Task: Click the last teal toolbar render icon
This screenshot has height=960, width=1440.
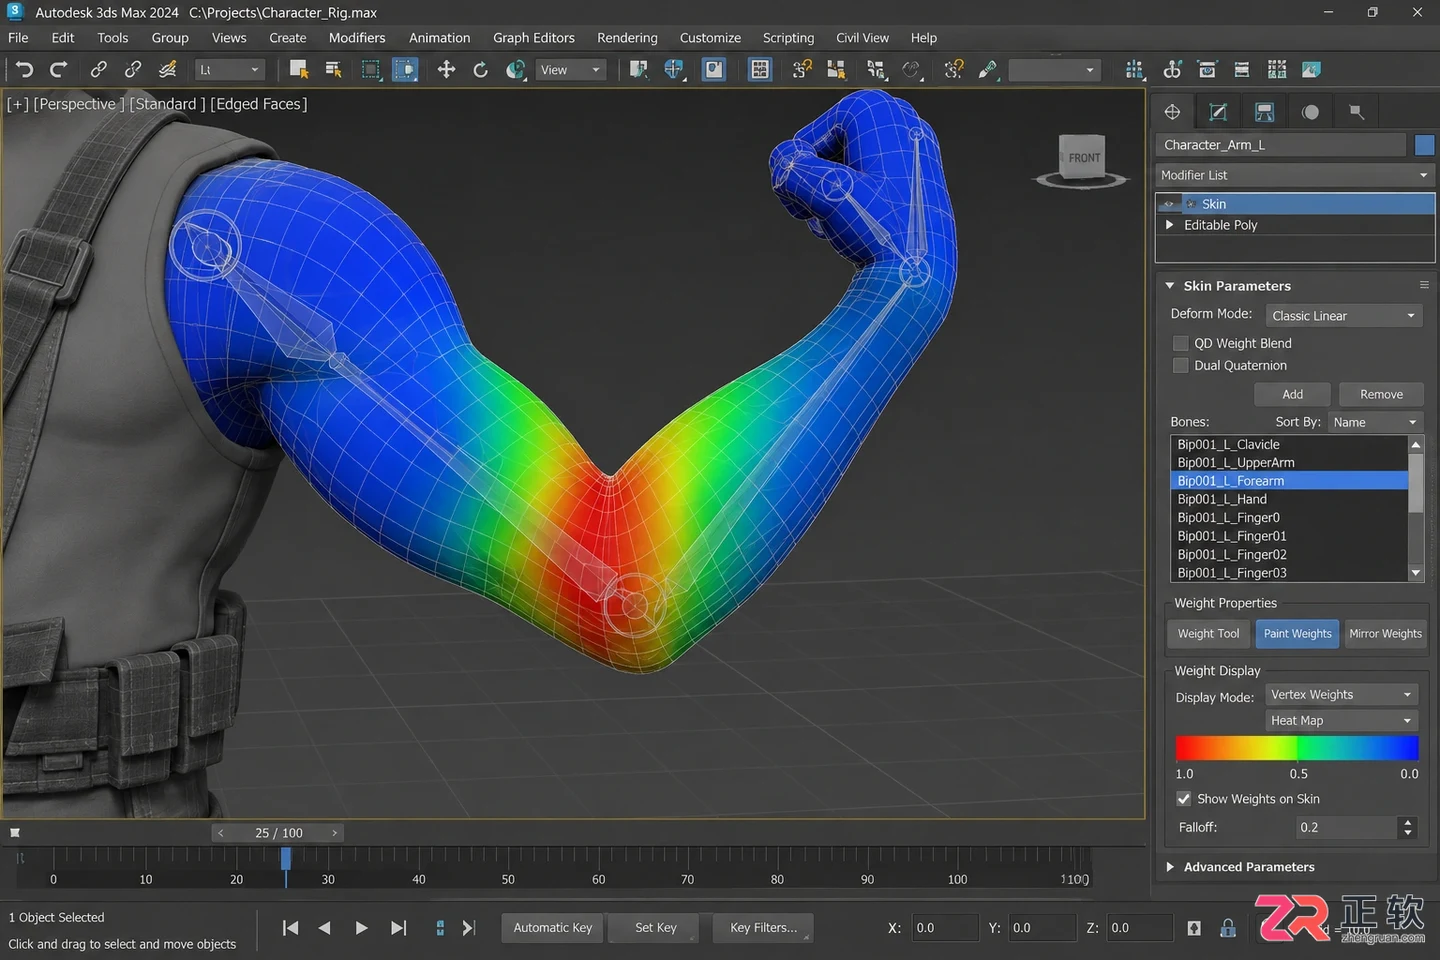Action: 1311,69
